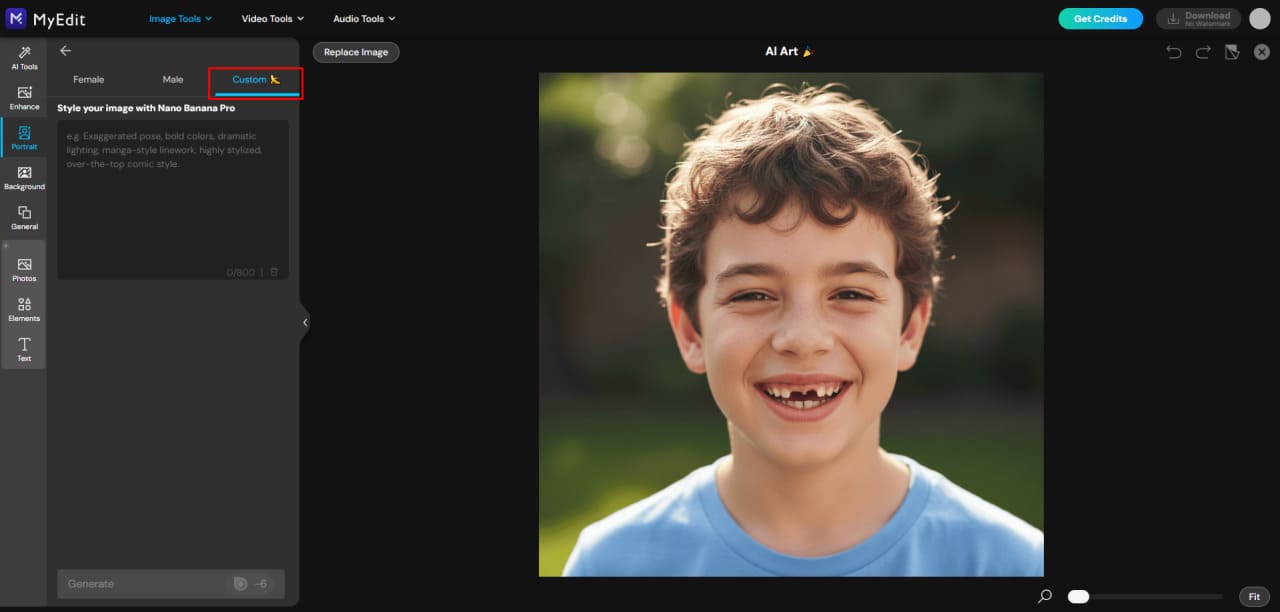The height and width of the screenshot is (612, 1280).
Task: Open the Image Tools menu
Action: pos(180,18)
